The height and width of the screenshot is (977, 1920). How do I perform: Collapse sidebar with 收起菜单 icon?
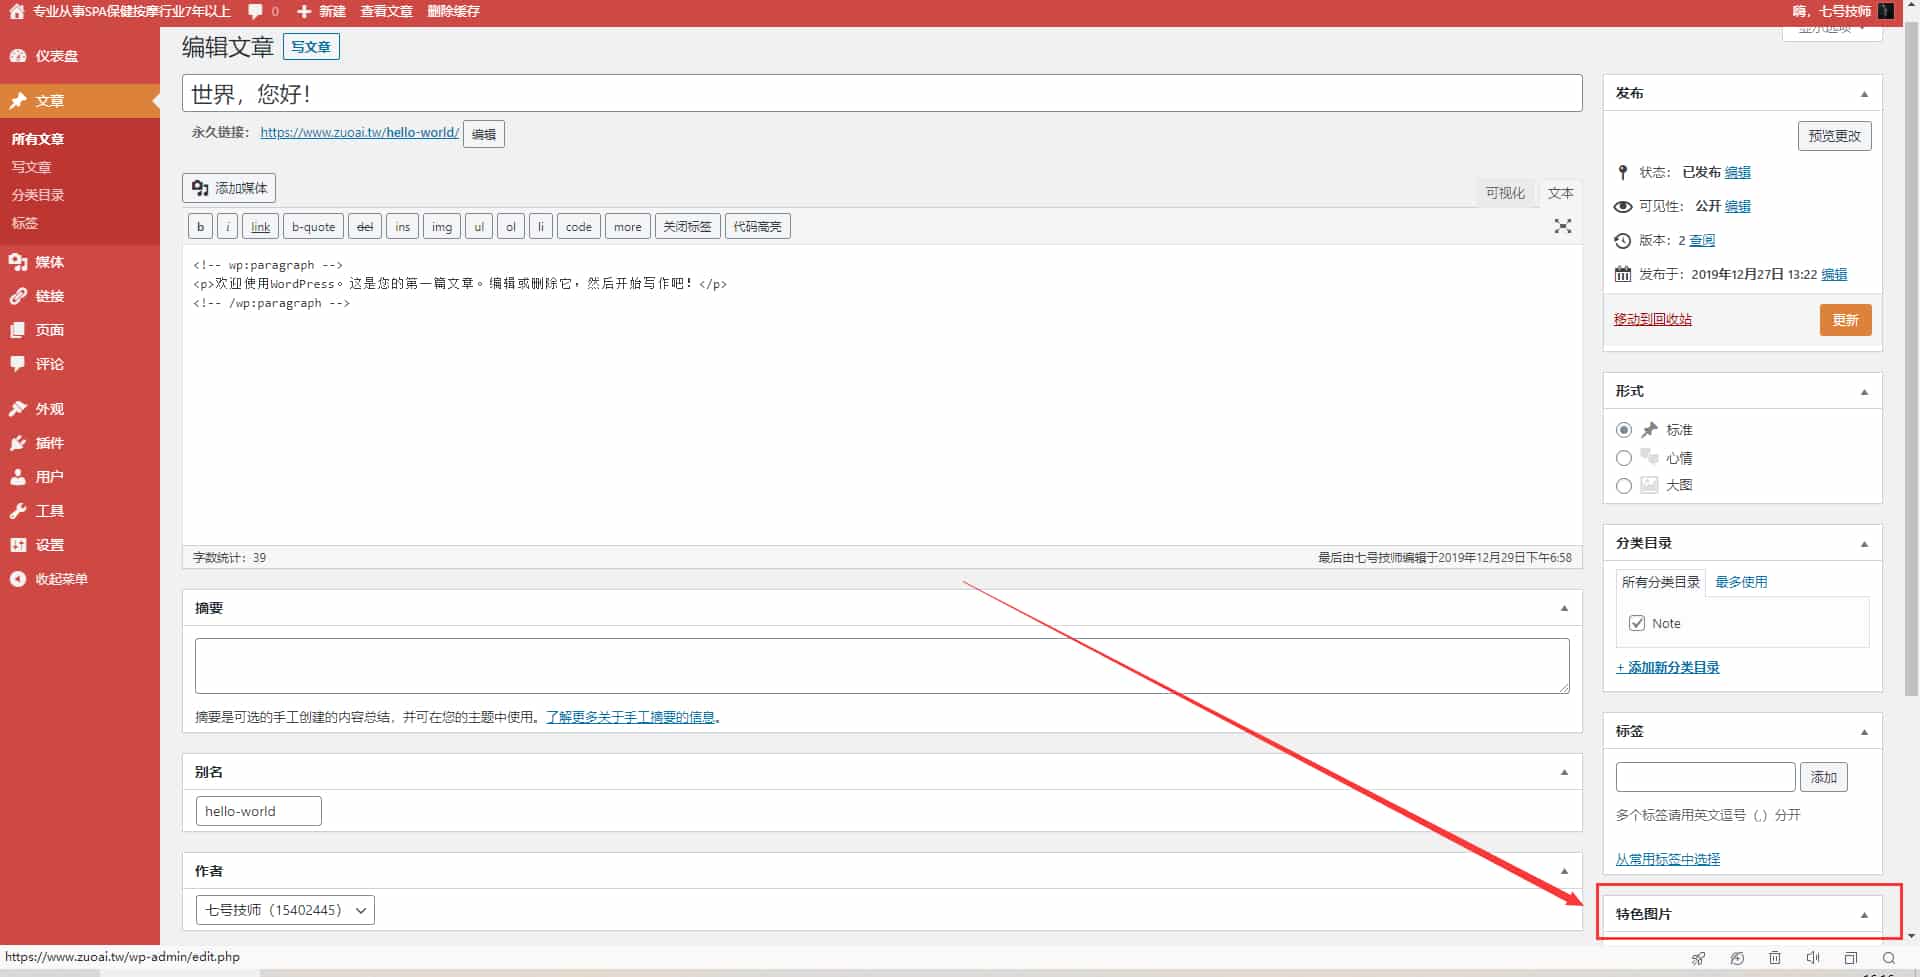(x=18, y=579)
